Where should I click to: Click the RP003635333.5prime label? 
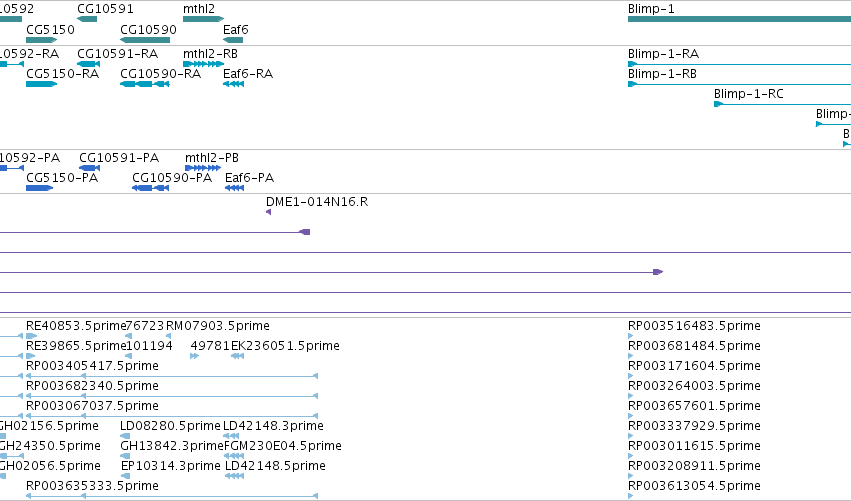point(92,486)
